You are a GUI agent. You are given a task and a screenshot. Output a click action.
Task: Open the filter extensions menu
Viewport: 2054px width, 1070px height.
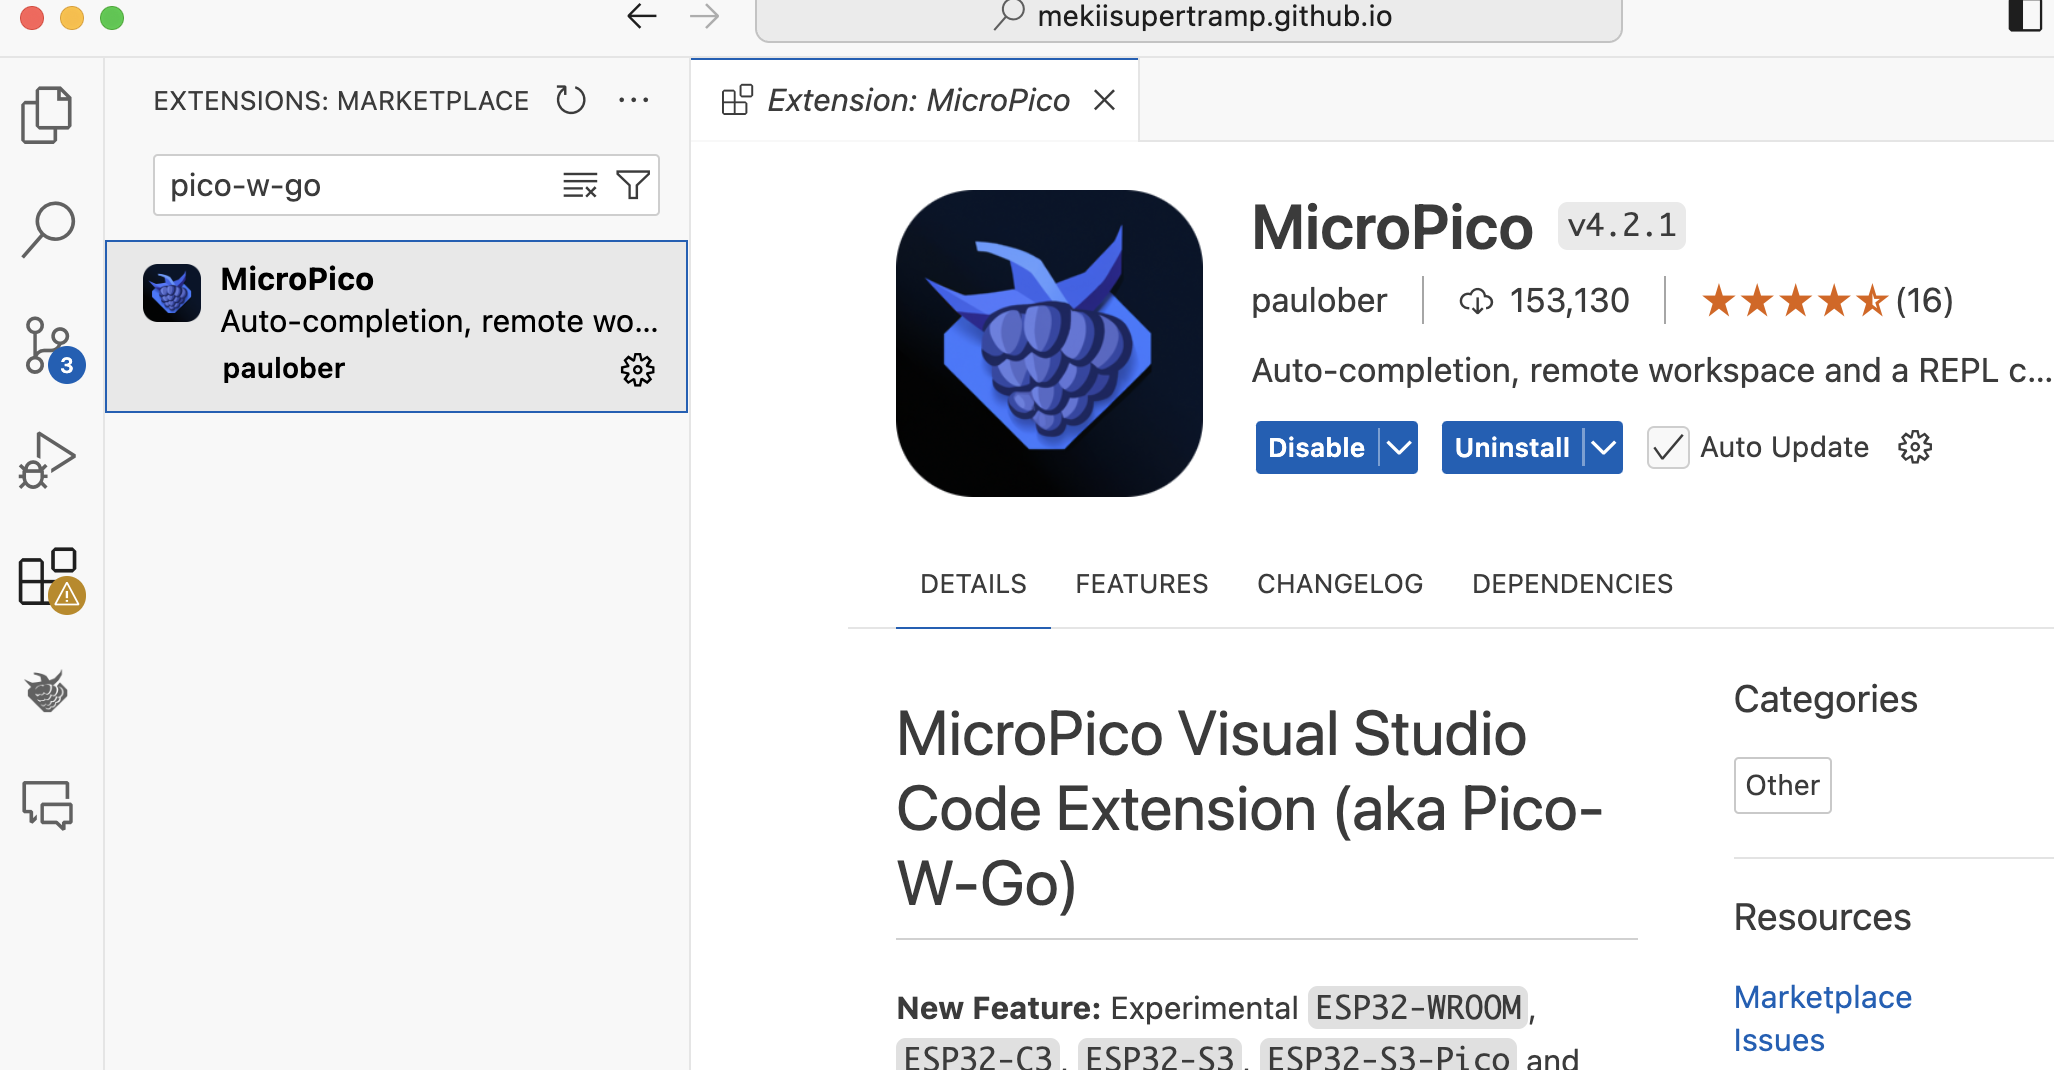633,185
